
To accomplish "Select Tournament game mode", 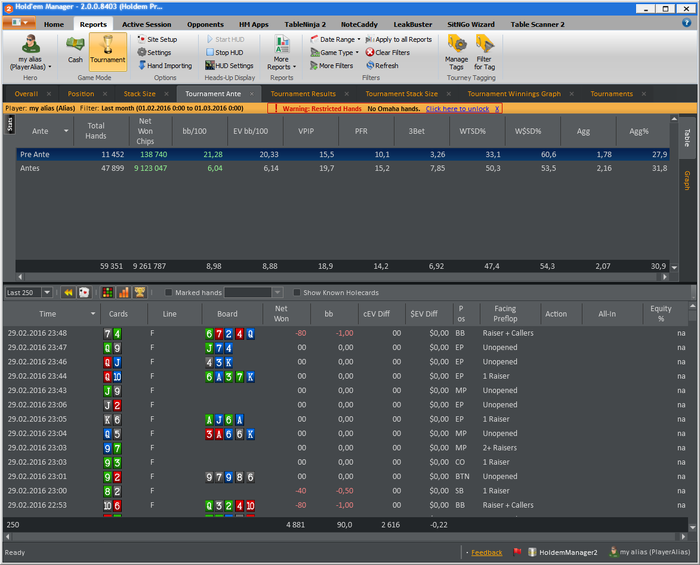I will click(108, 51).
